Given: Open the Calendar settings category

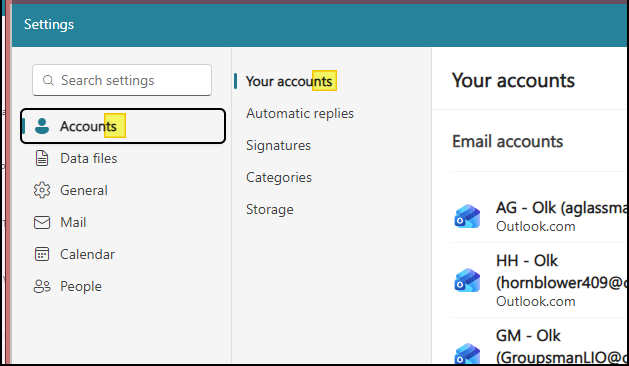Looking at the screenshot, I should pyautogui.click(x=123, y=254).
